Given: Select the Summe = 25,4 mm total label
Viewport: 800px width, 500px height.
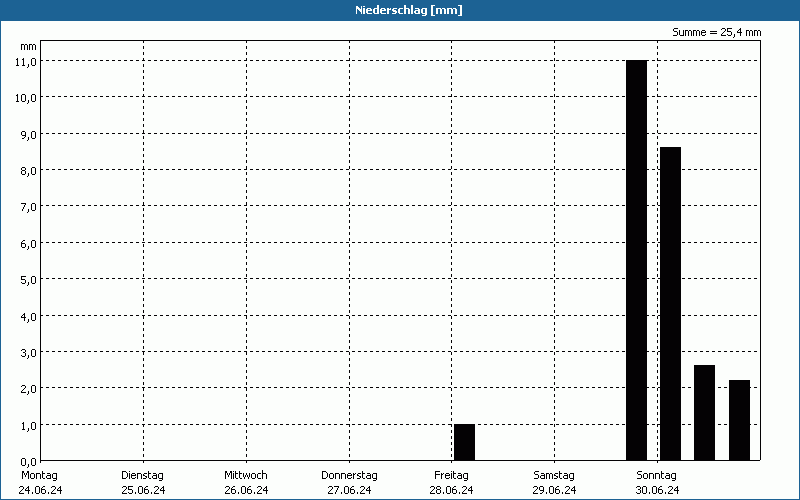Looking at the screenshot, I should [x=716, y=32].
